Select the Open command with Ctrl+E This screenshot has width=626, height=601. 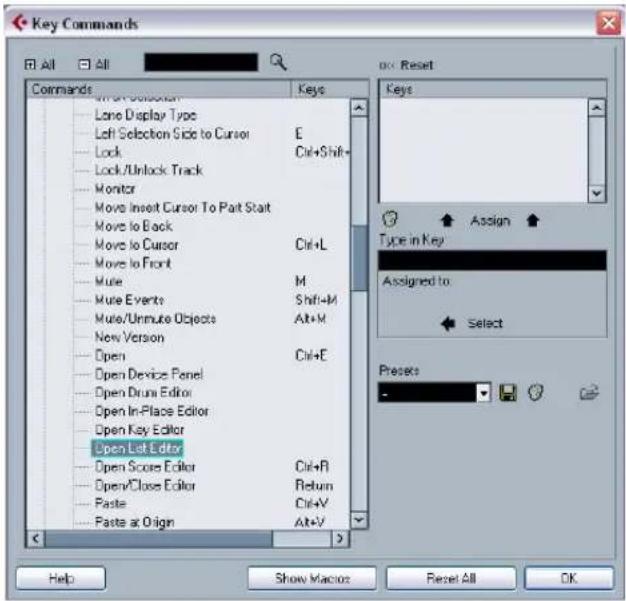[110, 355]
